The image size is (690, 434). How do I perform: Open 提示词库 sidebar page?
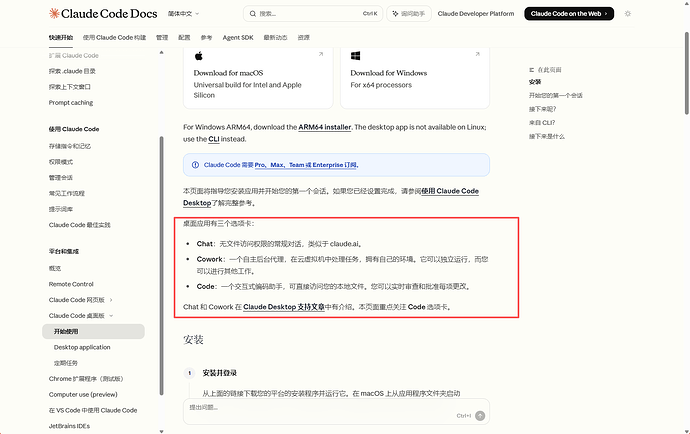61,209
